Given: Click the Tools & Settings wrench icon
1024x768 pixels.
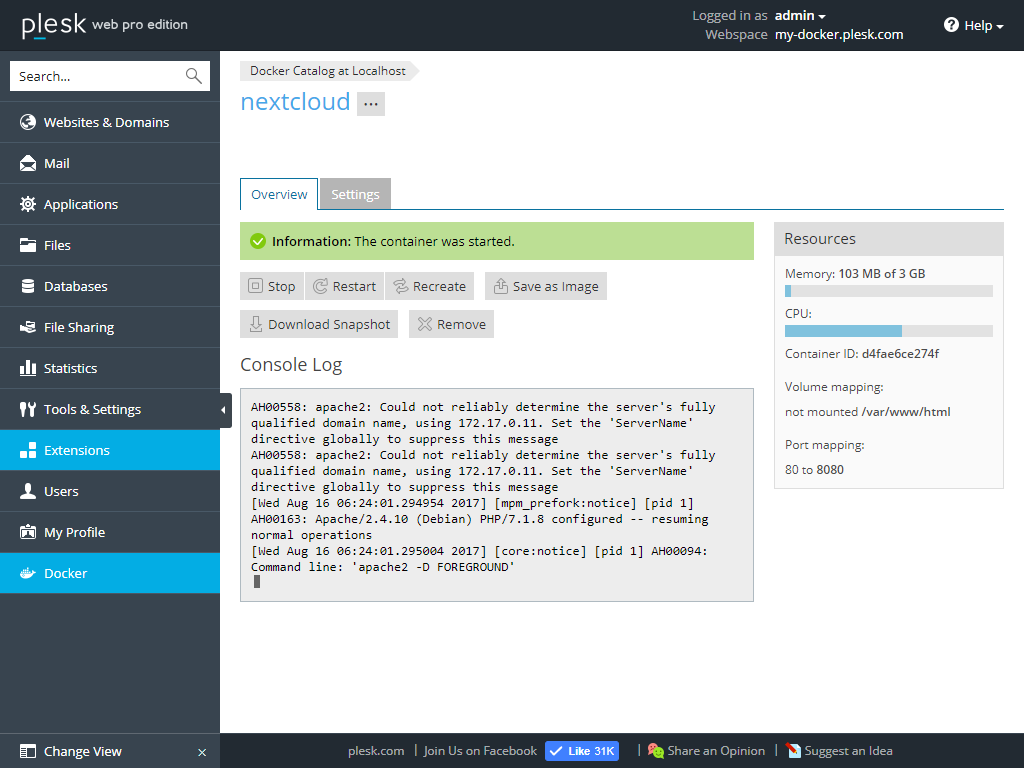Looking at the screenshot, I should click(x=27, y=409).
